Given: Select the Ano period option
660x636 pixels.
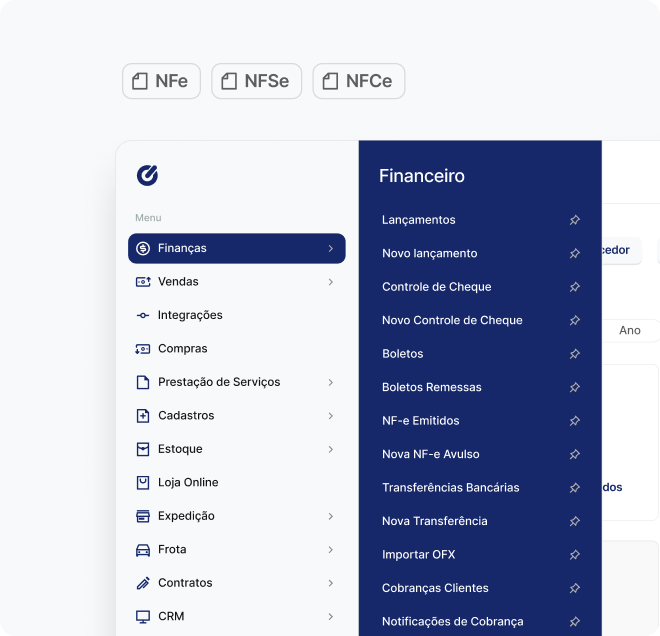Looking at the screenshot, I should coord(630,330).
